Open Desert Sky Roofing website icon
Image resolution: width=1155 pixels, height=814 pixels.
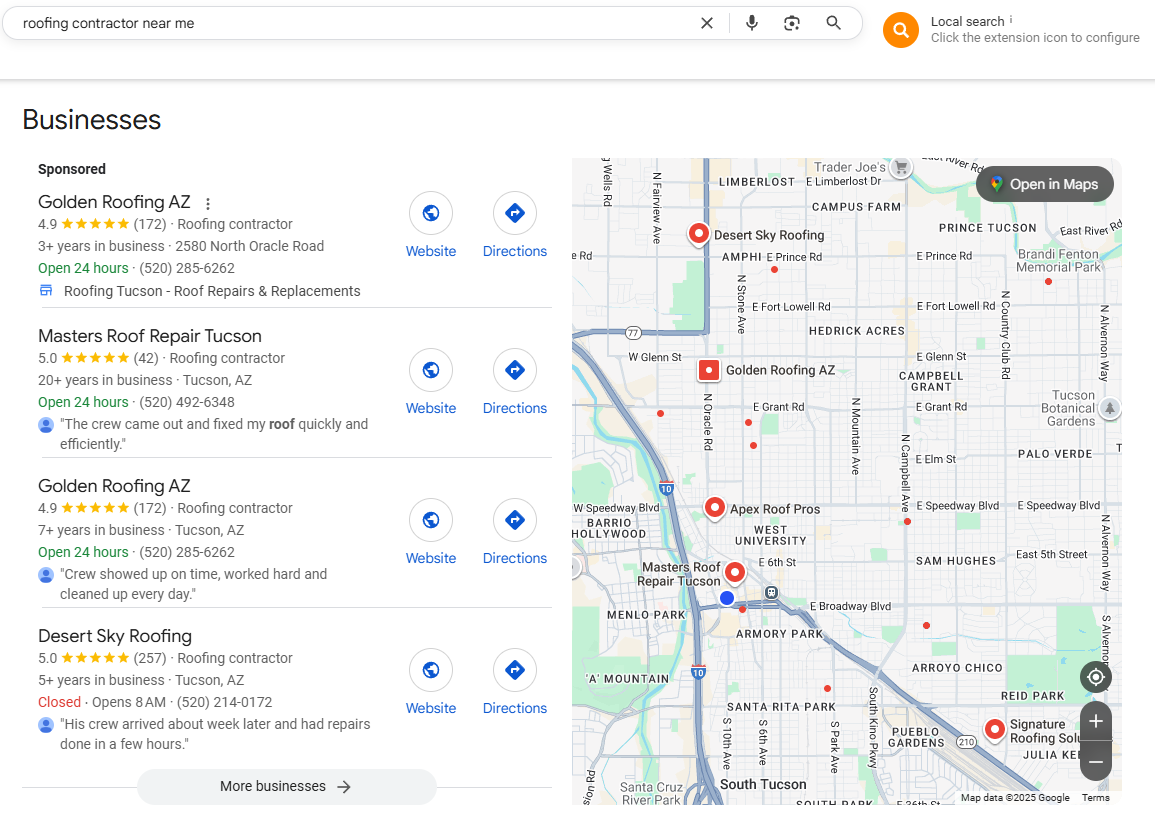coord(431,670)
